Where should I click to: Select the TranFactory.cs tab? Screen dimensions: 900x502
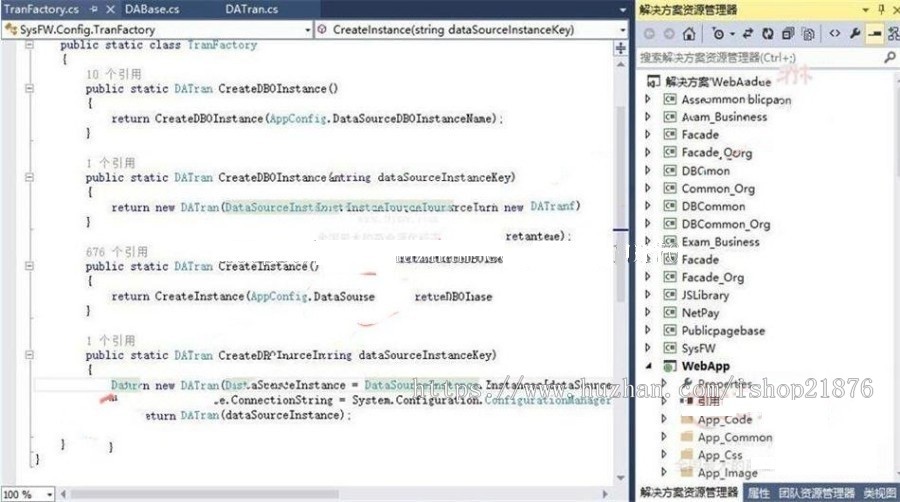click(x=41, y=9)
